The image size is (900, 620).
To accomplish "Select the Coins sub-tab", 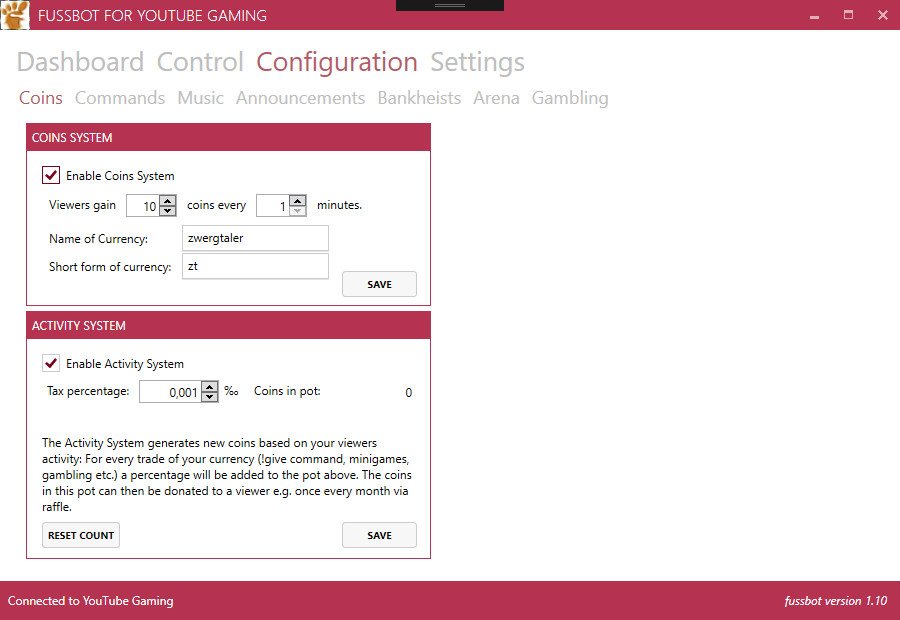I will [41, 98].
